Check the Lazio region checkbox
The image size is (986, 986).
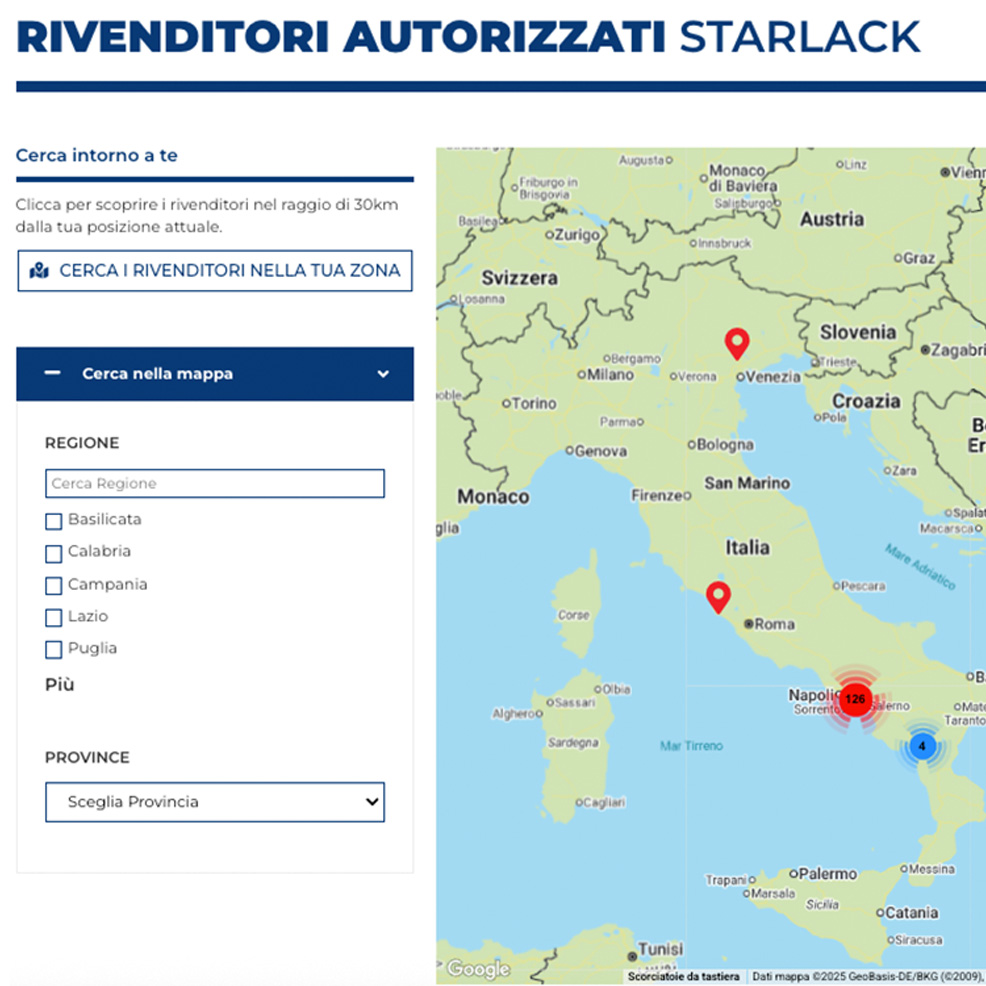click(x=53, y=618)
